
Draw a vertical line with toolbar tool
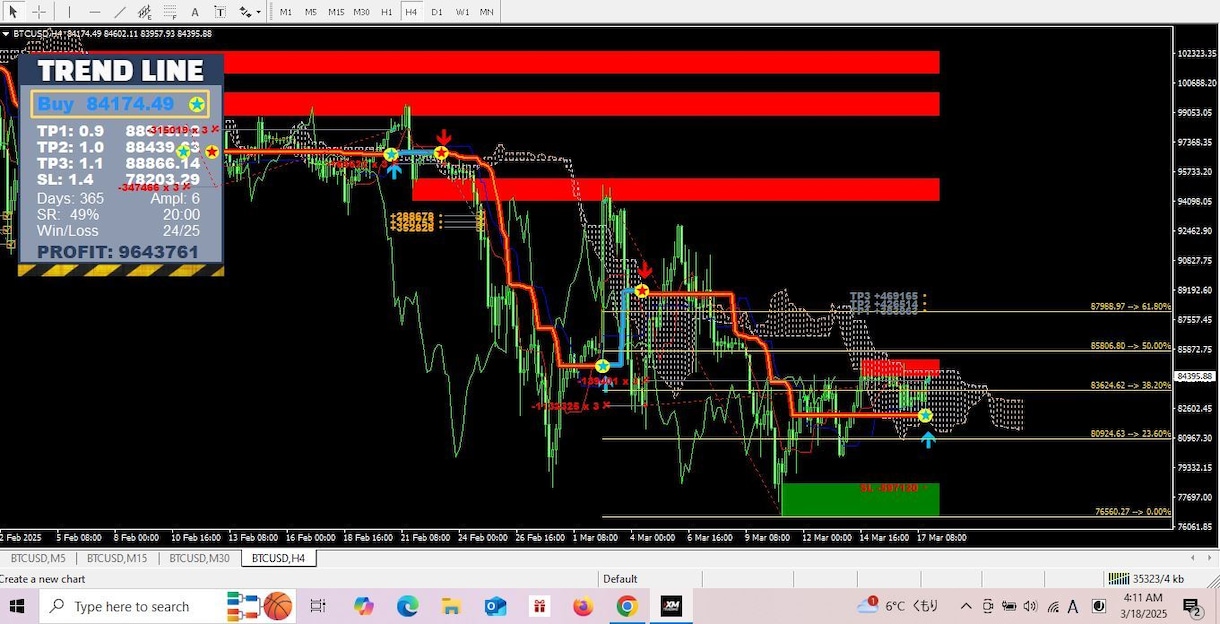pos(69,12)
